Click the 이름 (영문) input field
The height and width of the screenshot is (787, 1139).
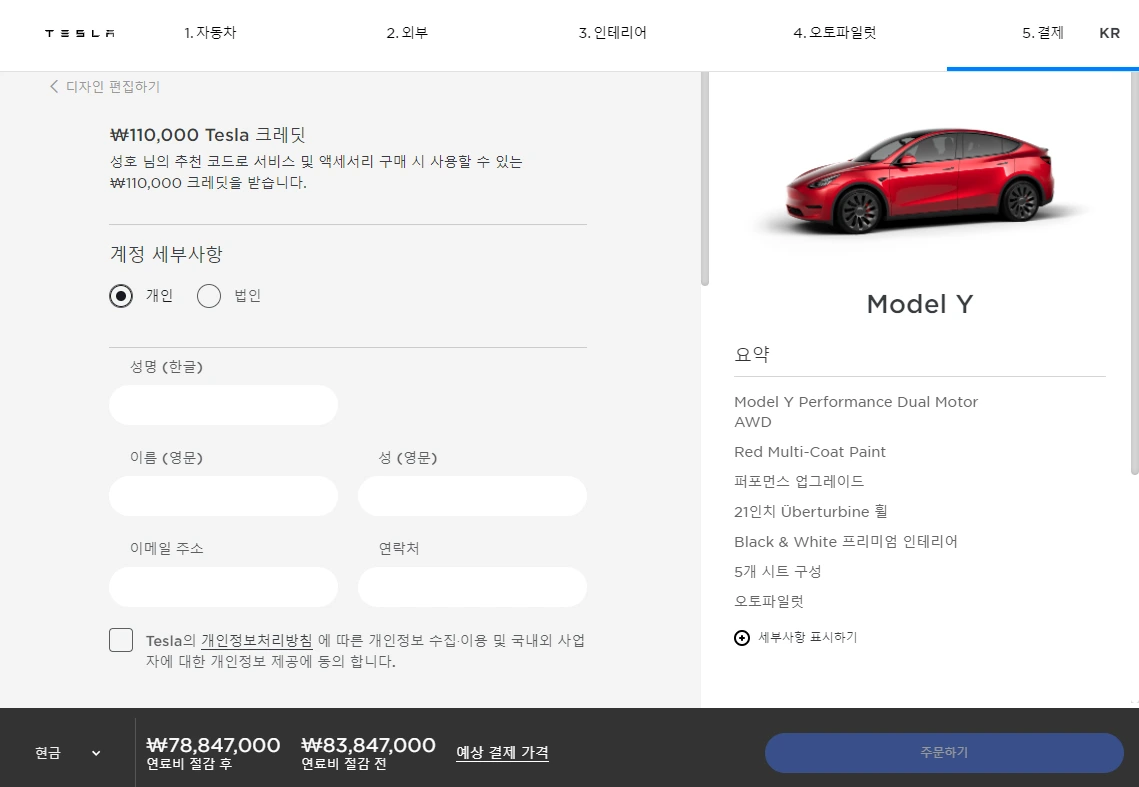click(223, 496)
